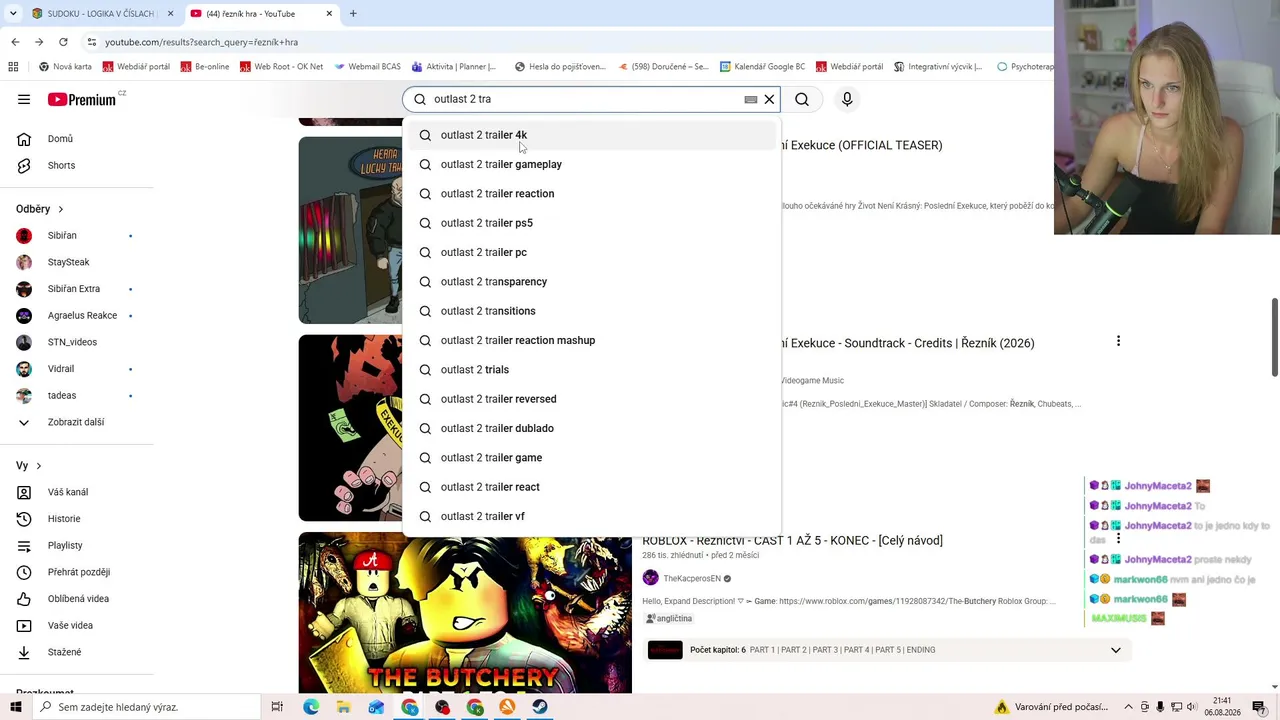Select suggestion outlast 2 trailer dublado
1280x720 pixels.
pos(592,428)
